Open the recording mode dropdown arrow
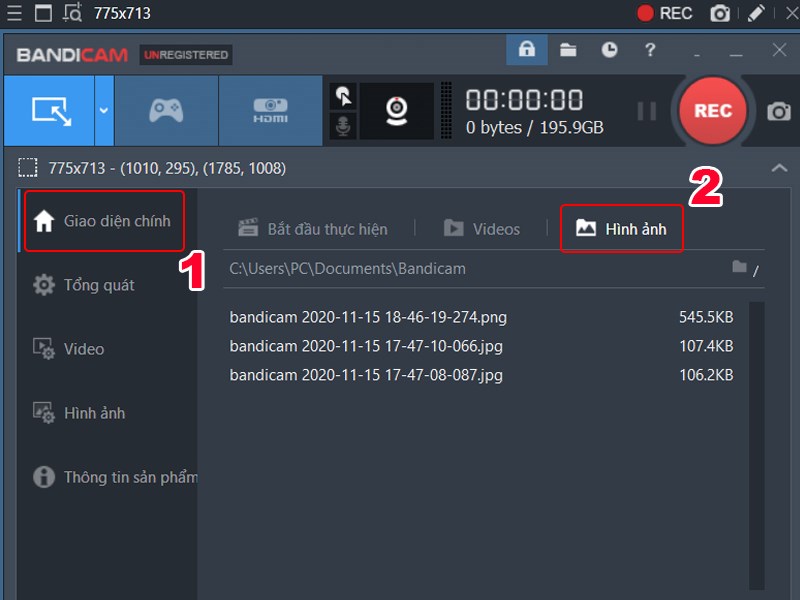The height and width of the screenshot is (600, 800). coord(104,111)
